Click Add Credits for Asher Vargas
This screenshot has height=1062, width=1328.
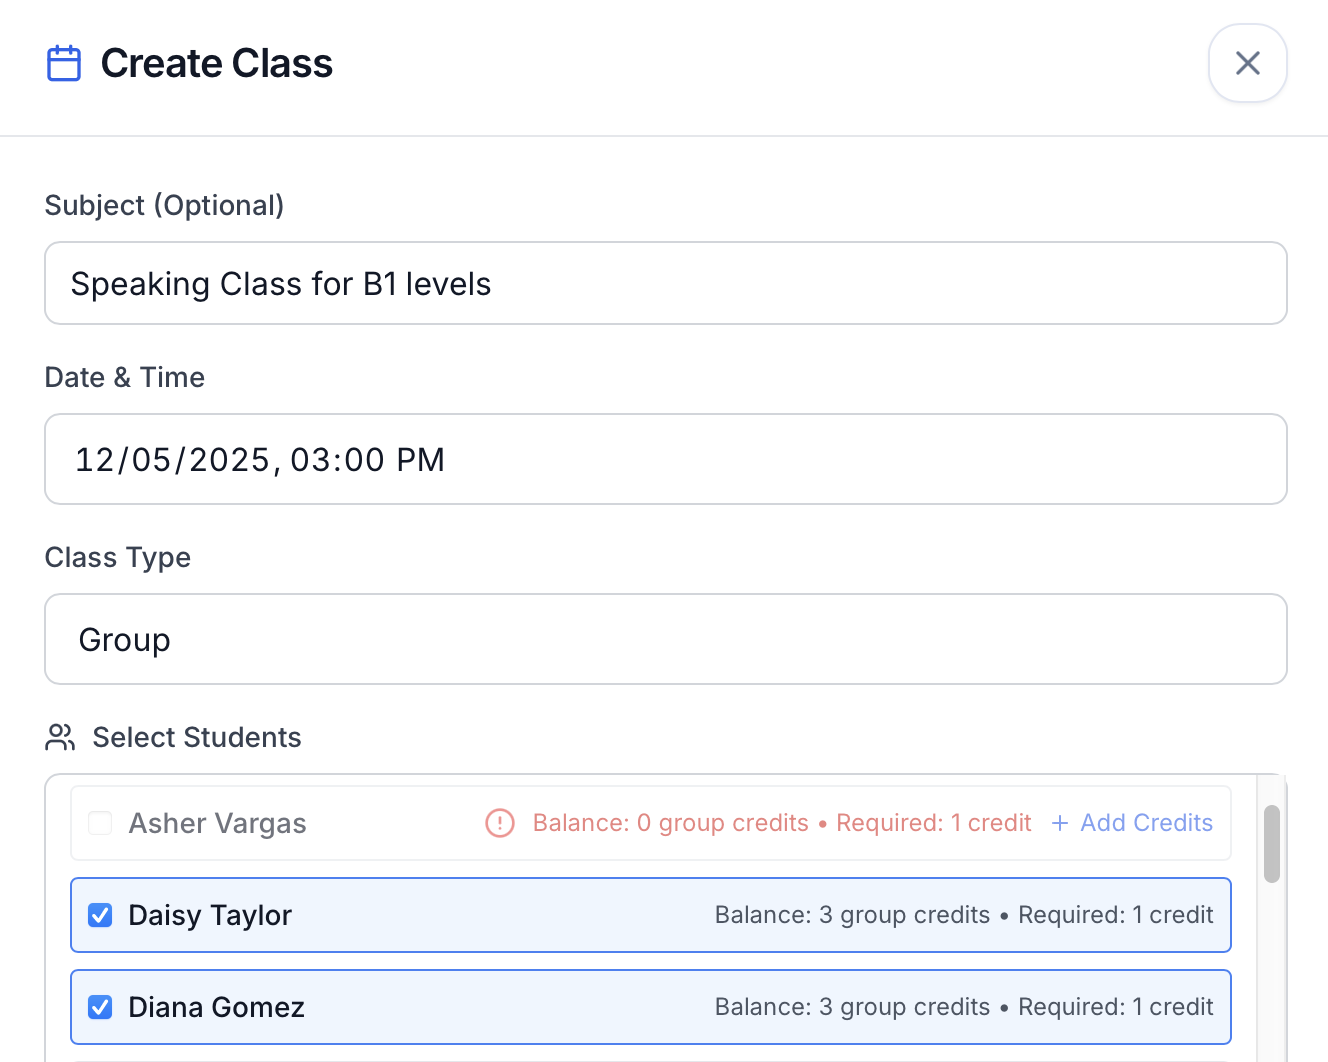tap(1146, 823)
